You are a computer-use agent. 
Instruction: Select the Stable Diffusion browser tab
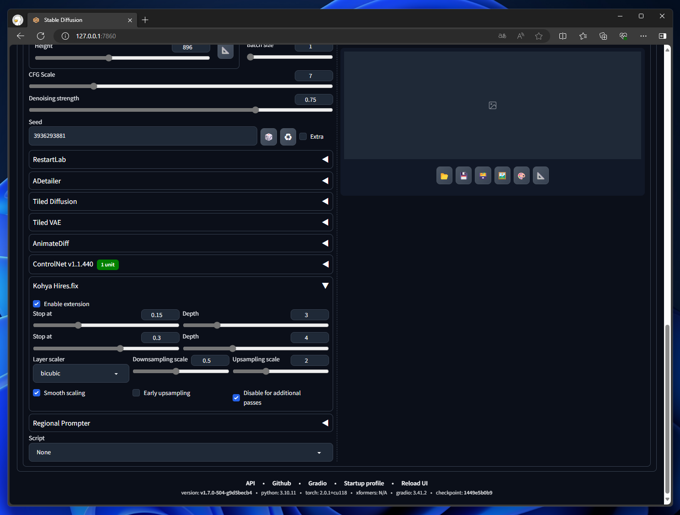(82, 20)
